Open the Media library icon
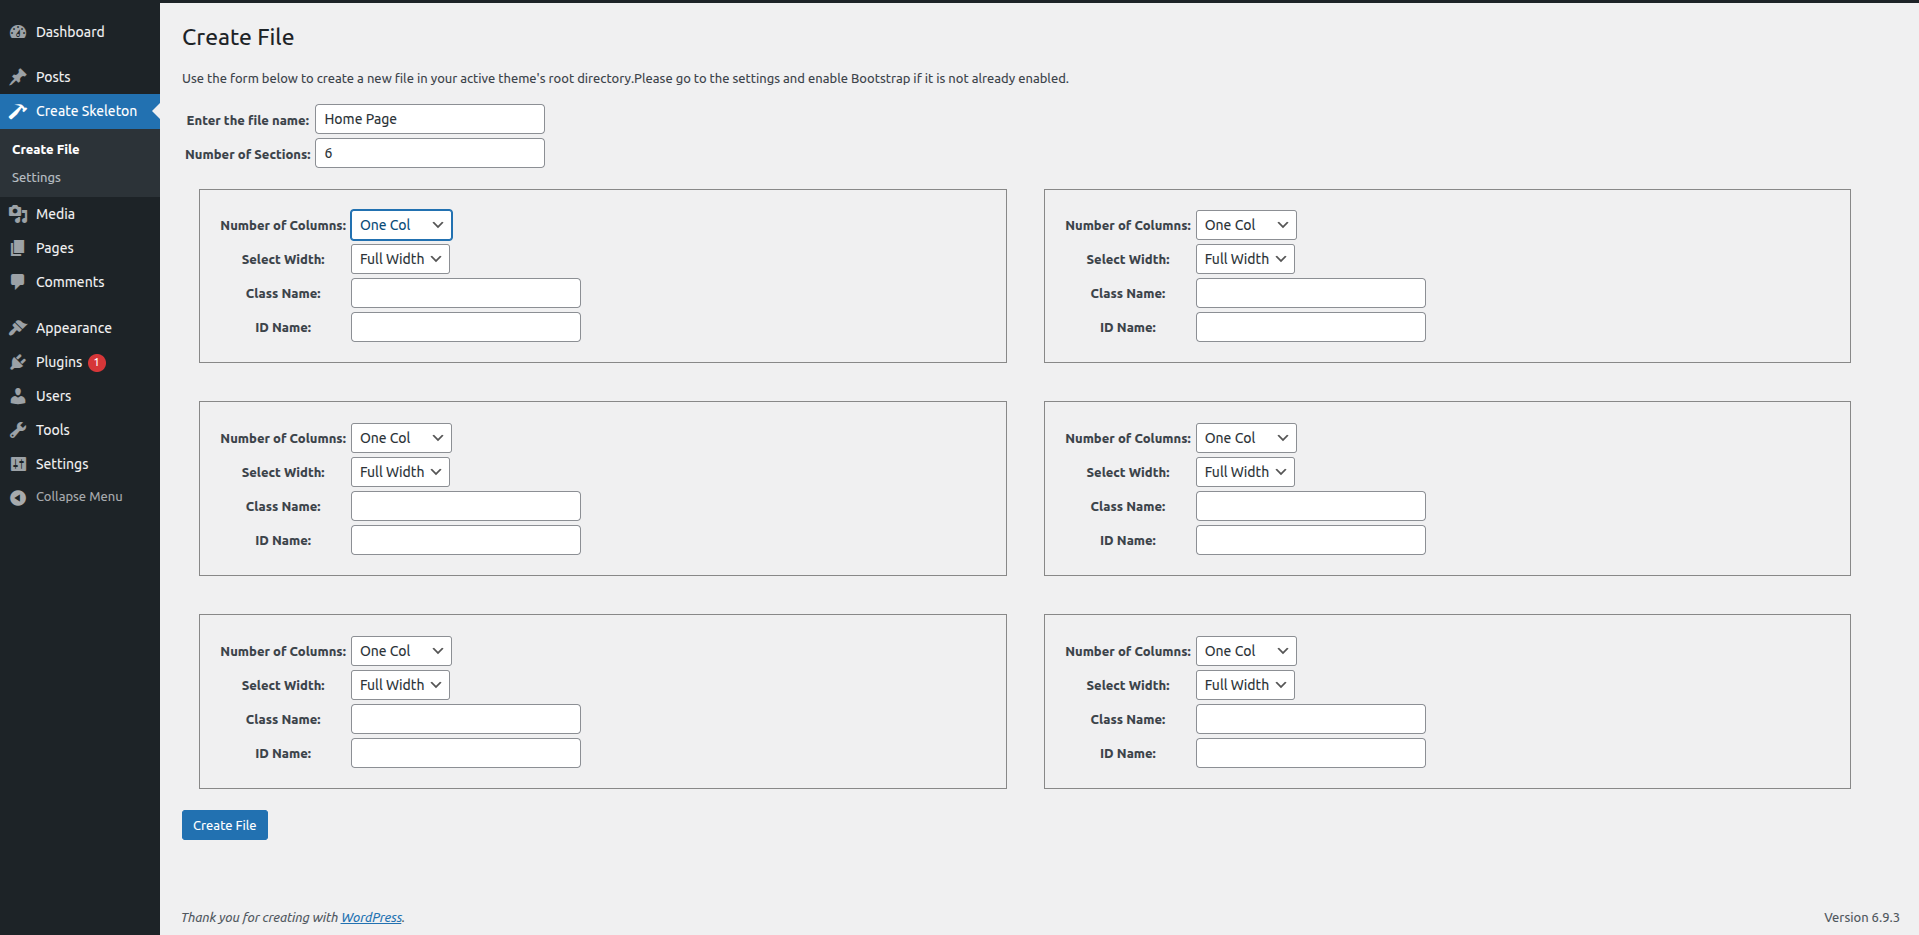1919x935 pixels. (20, 213)
